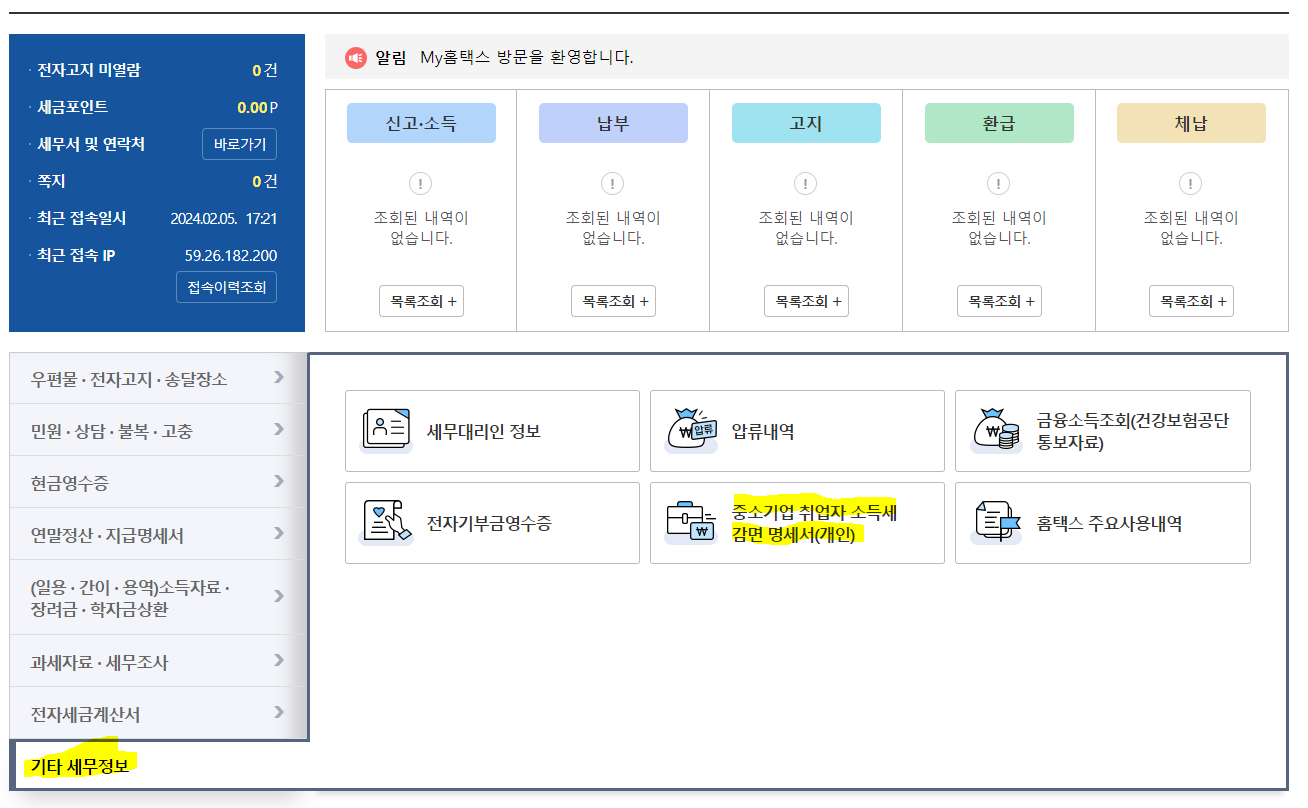This screenshot has width=1308, height=808.
Task: Click the exclamation icon under 납부
Action: (x=613, y=184)
